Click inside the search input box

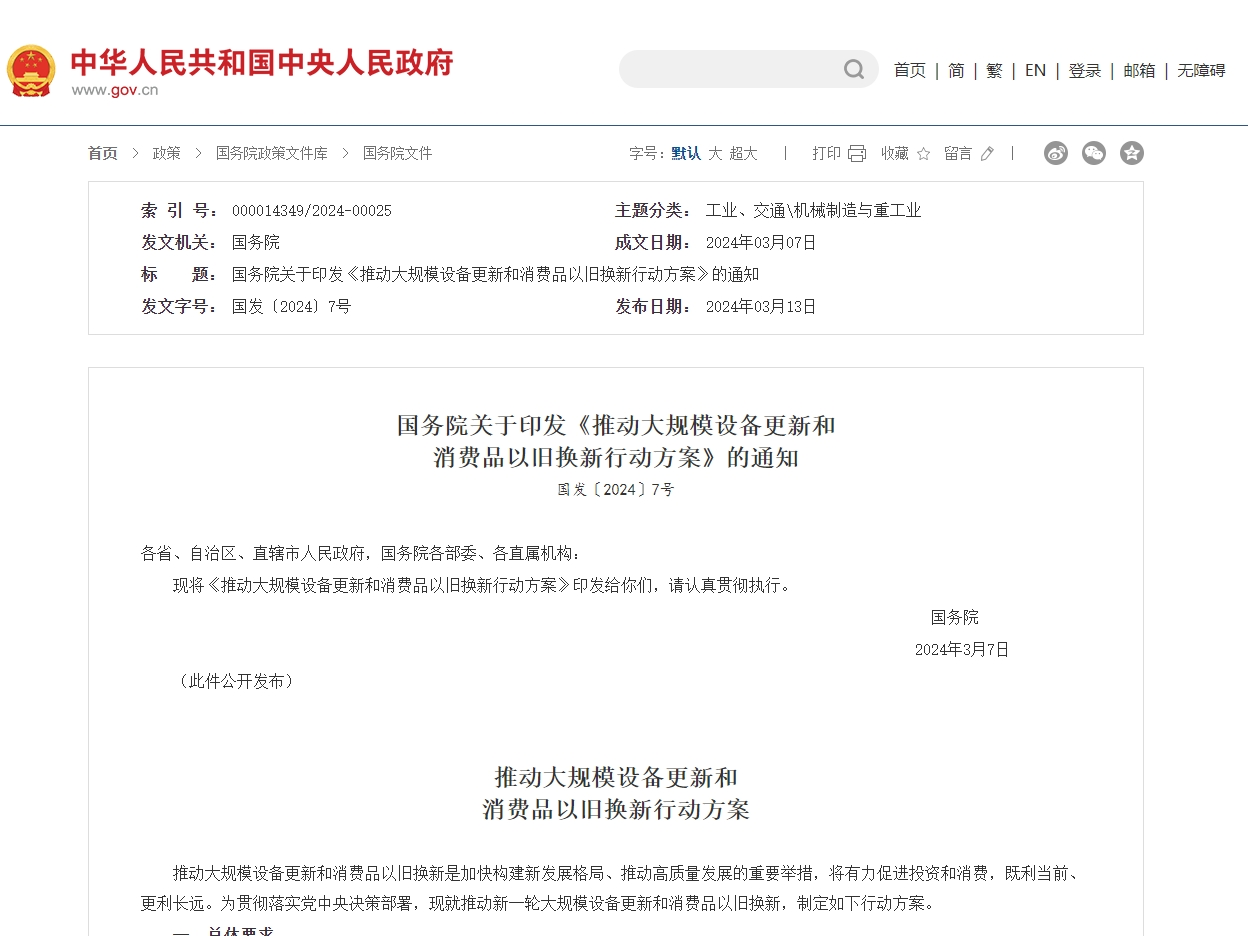point(740,69)
